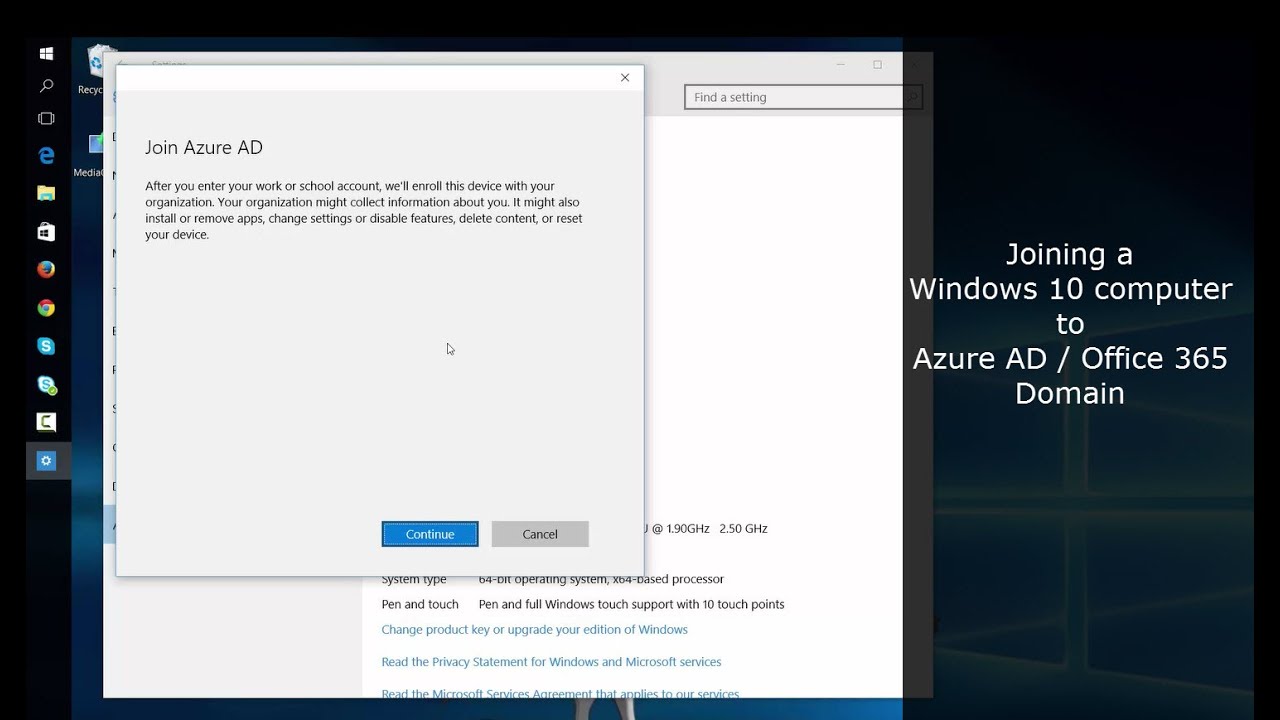Click Continue in Join Azure AD dialog

point(430,534)
